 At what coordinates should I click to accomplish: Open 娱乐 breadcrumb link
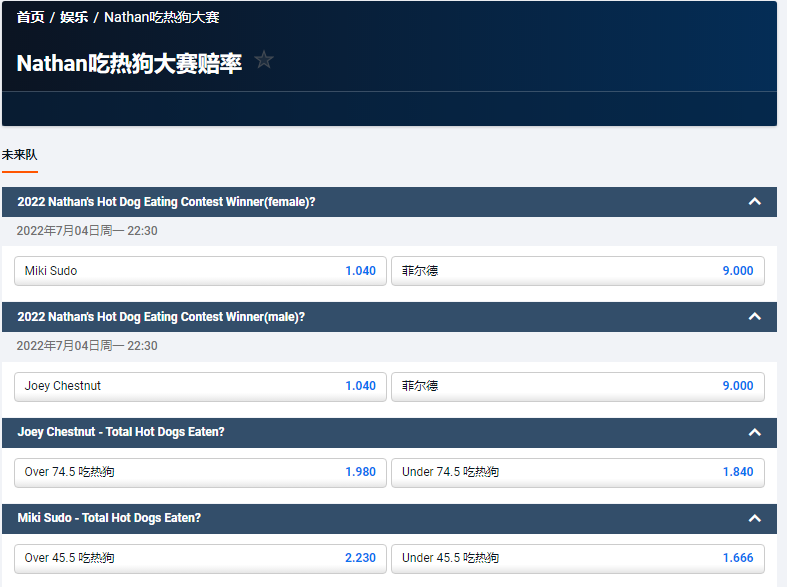[74, 17]
